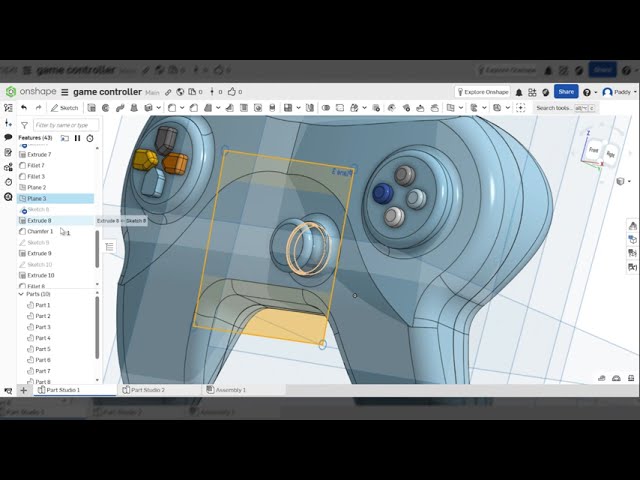Open the comments panel icon
640x480 pixels.
[x=8, y=138]
